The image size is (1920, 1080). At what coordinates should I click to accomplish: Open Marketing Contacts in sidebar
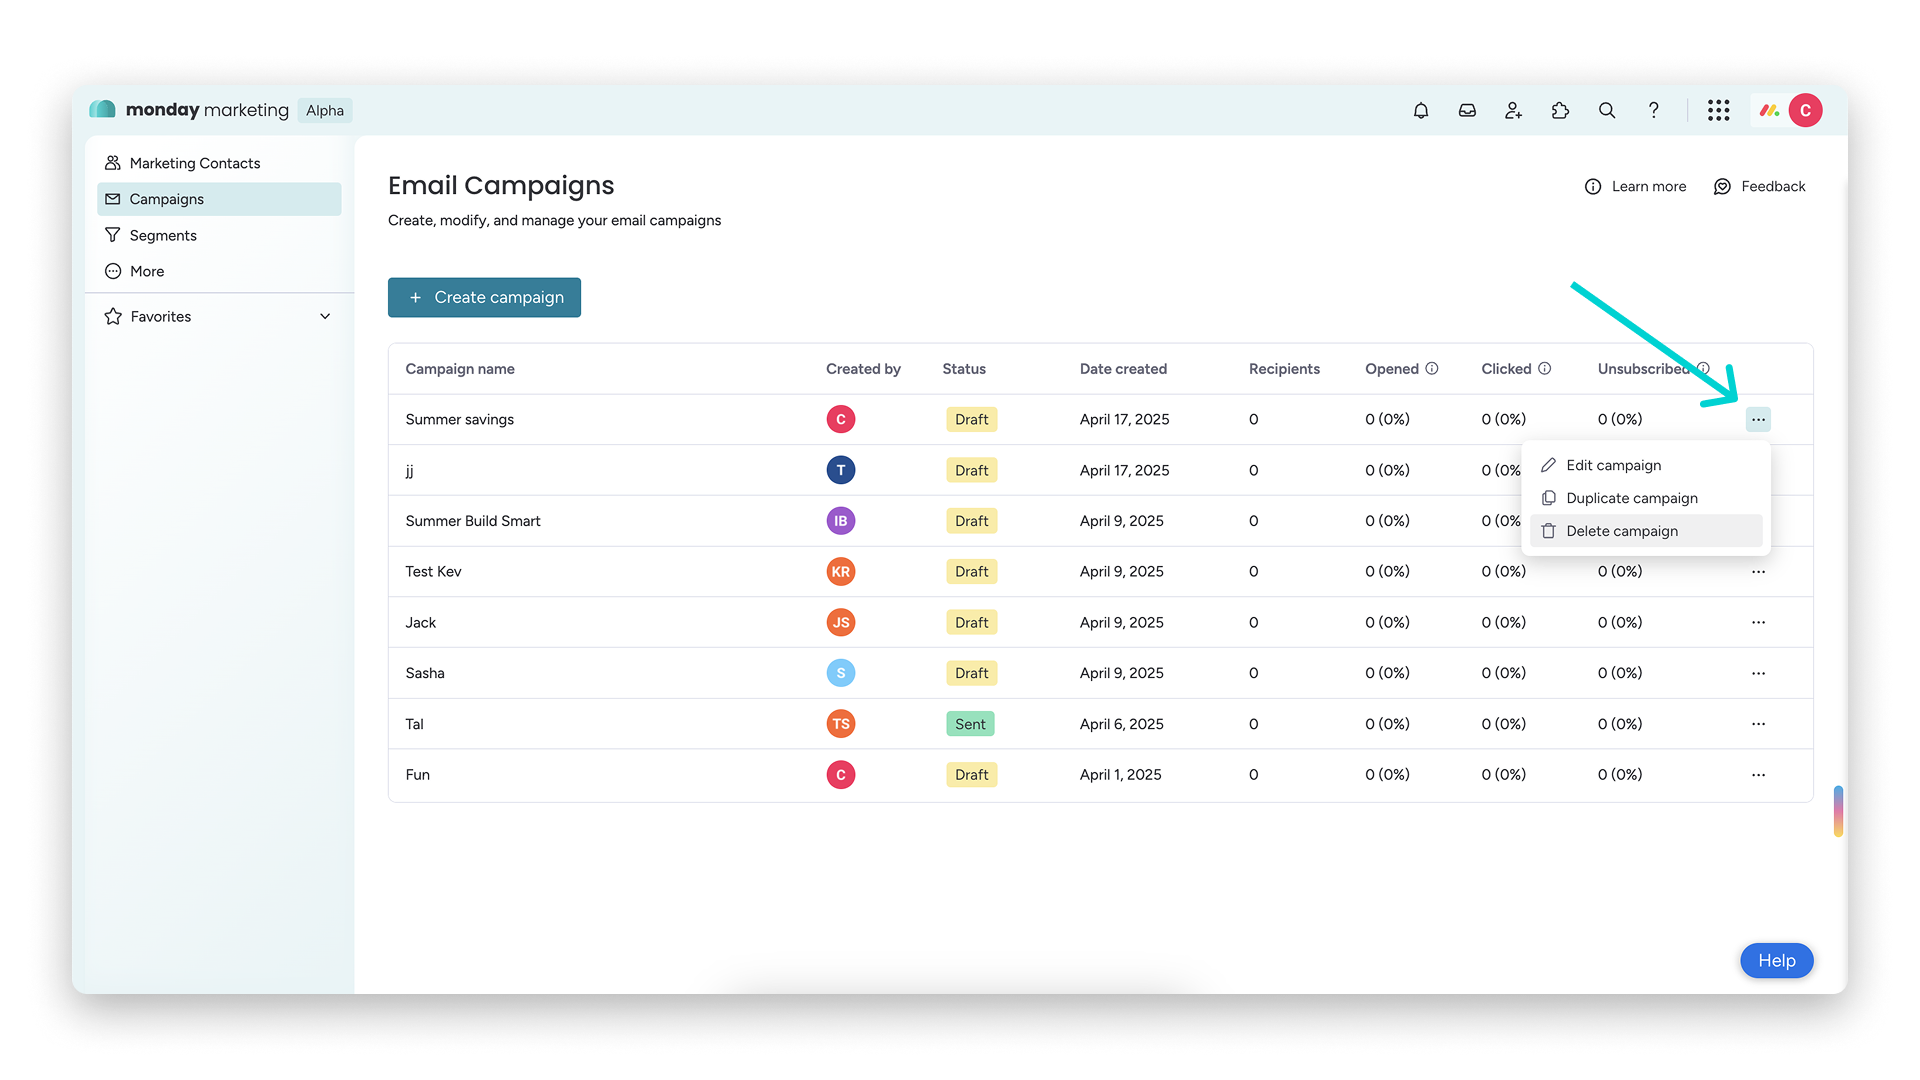(219, 163)
